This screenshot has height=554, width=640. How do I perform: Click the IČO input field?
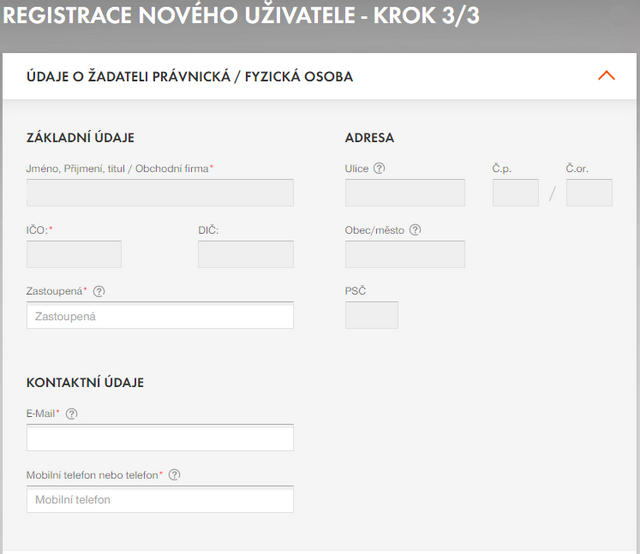(x=74, y=254)
